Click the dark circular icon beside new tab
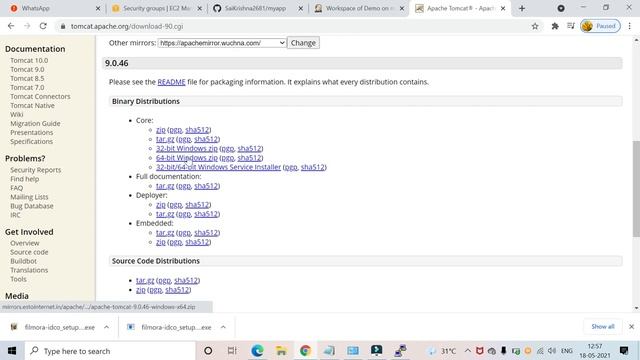This screenshot has height=360, width=640. pos(561,8)
